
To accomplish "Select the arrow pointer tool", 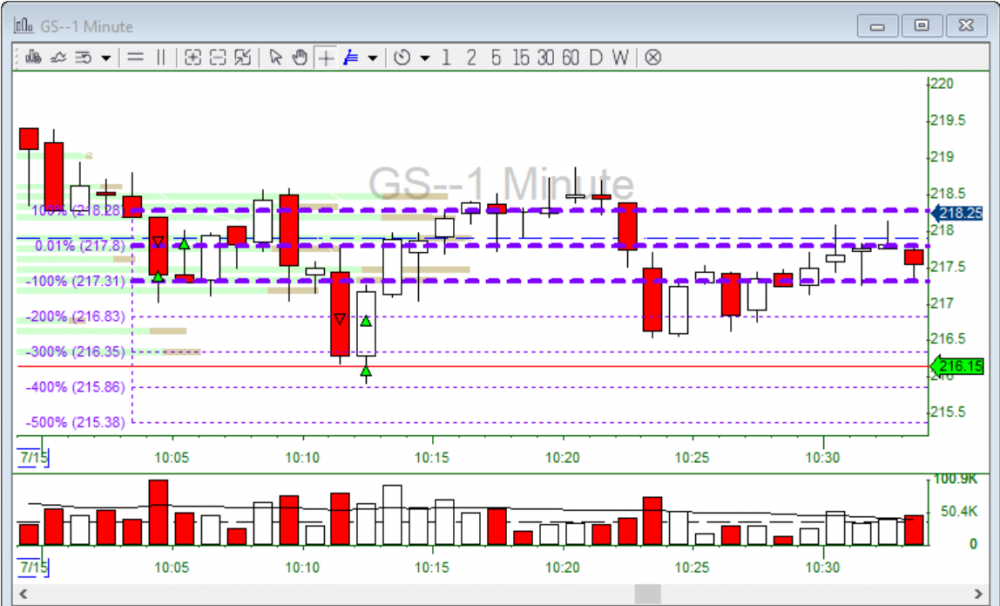I will click(x=276, y=58).
